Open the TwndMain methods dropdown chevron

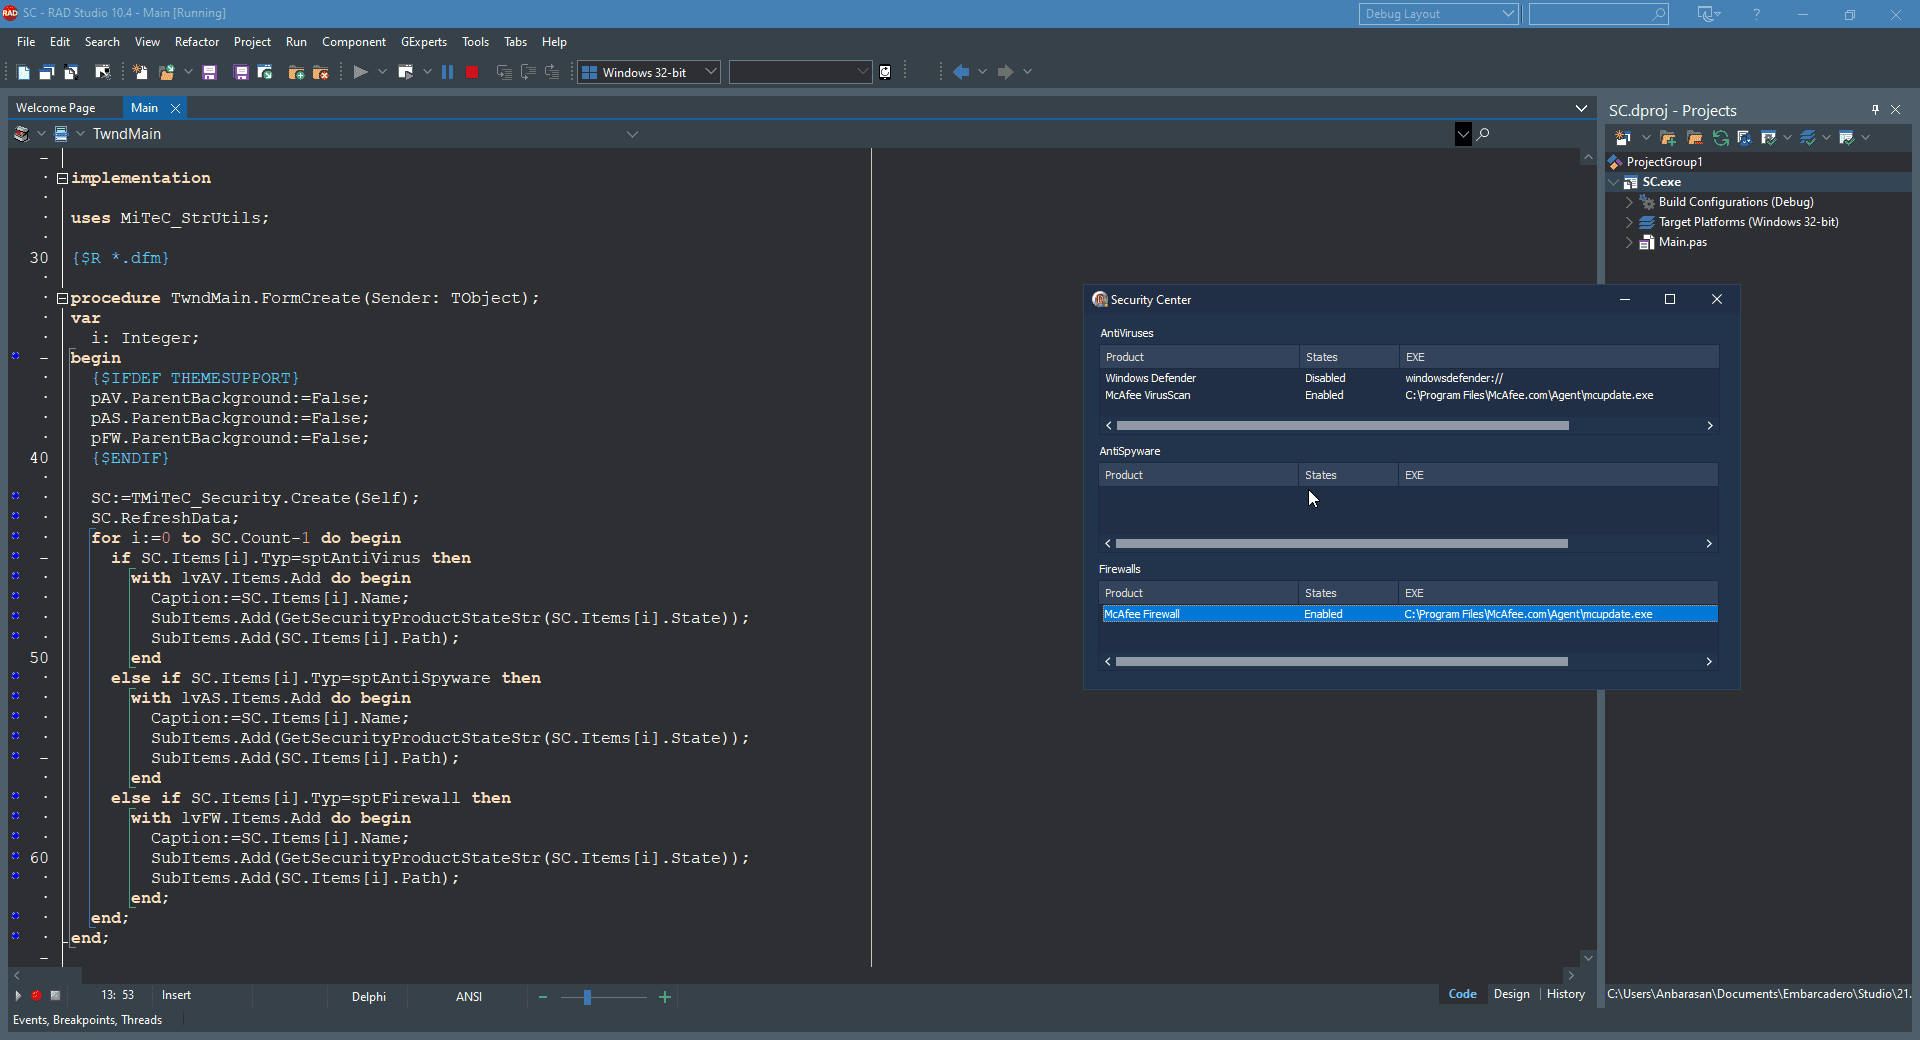tap(632, 134)
